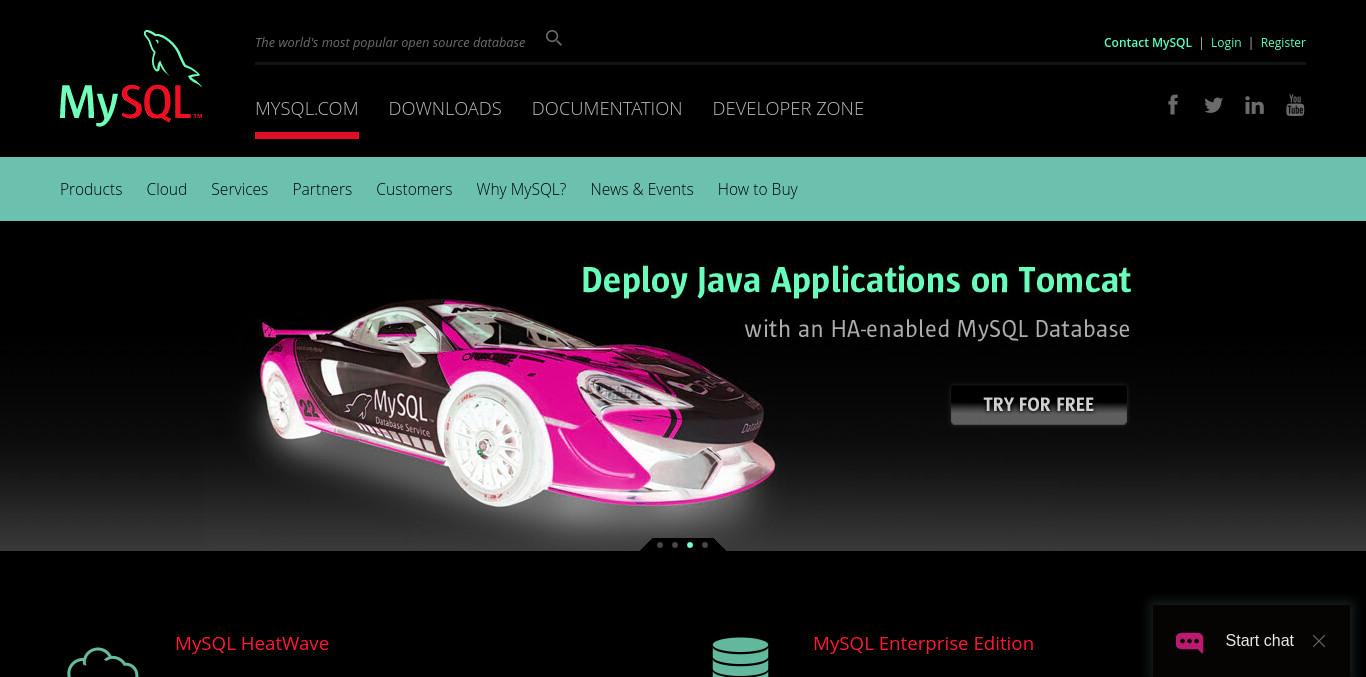Open the News & Events menu
This screenshot has height=677, width=1366.
click(642, 189)
